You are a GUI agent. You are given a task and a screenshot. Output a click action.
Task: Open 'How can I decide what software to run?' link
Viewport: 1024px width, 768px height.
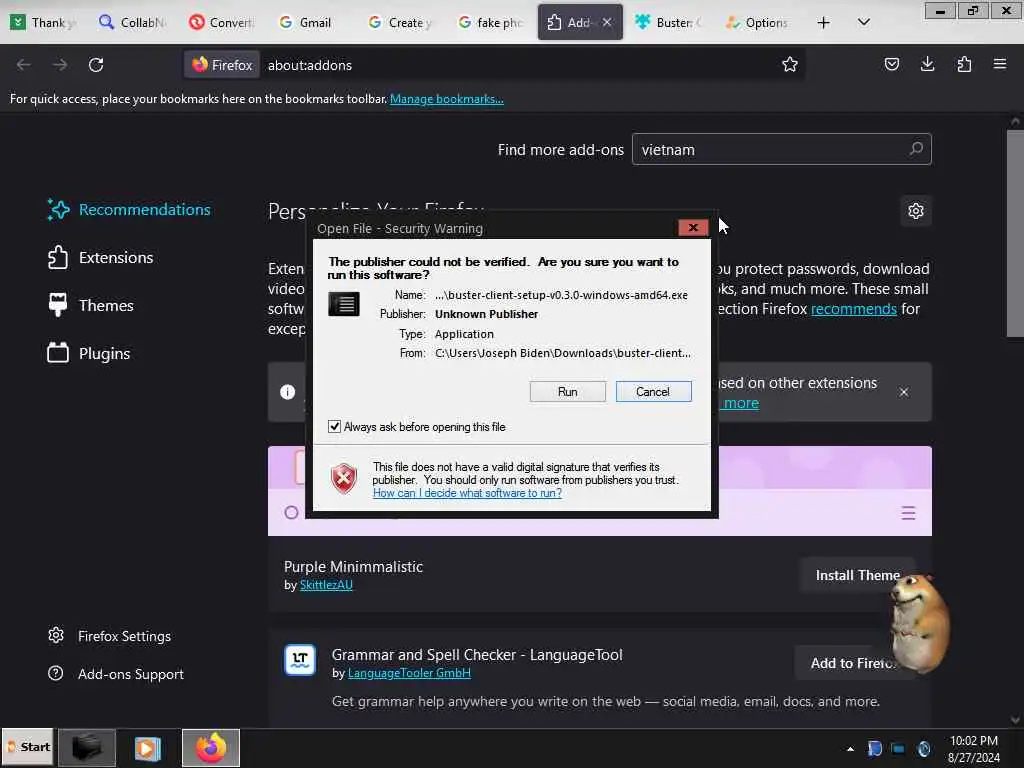pos(467,493)
